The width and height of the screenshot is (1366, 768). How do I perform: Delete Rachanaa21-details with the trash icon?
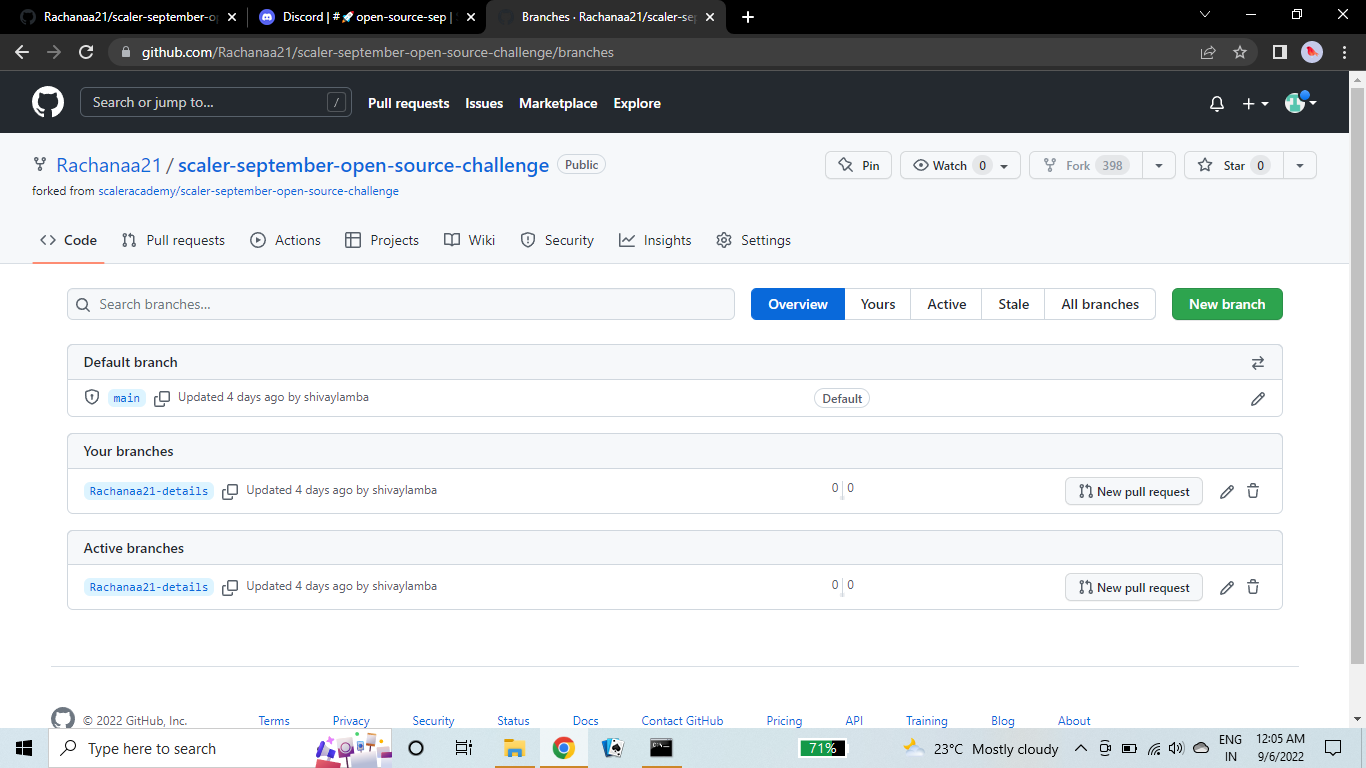click(x=1253, y=490)
